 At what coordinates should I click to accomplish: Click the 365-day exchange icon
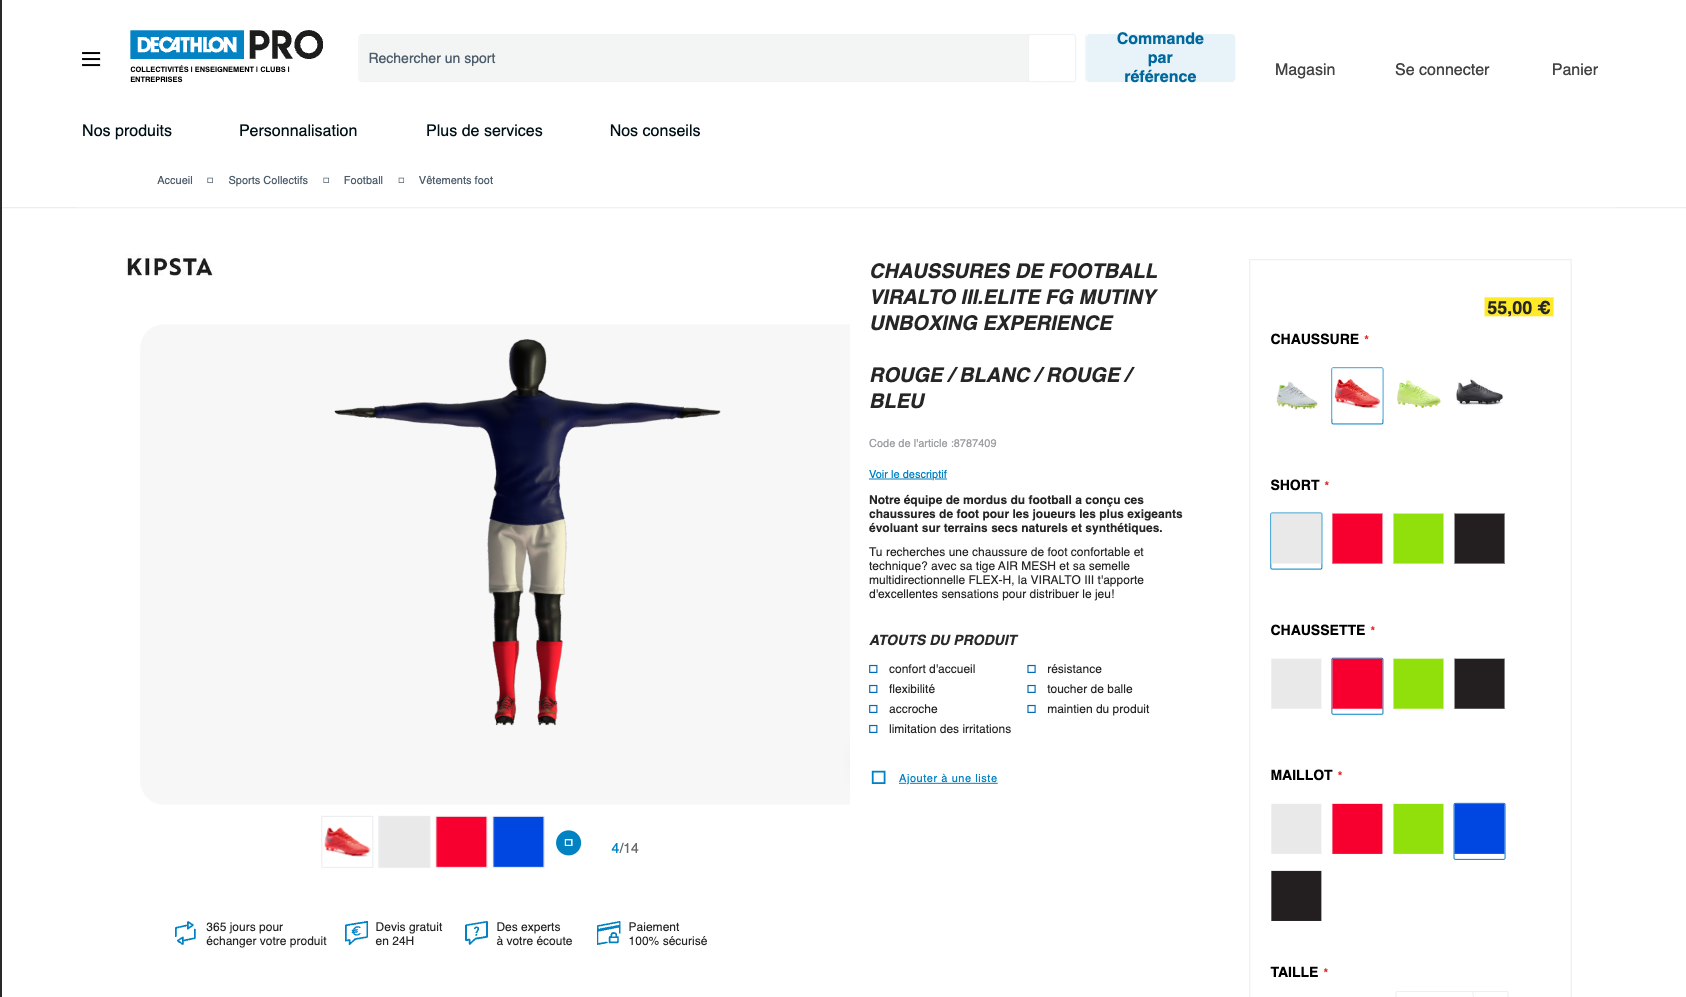185,934
